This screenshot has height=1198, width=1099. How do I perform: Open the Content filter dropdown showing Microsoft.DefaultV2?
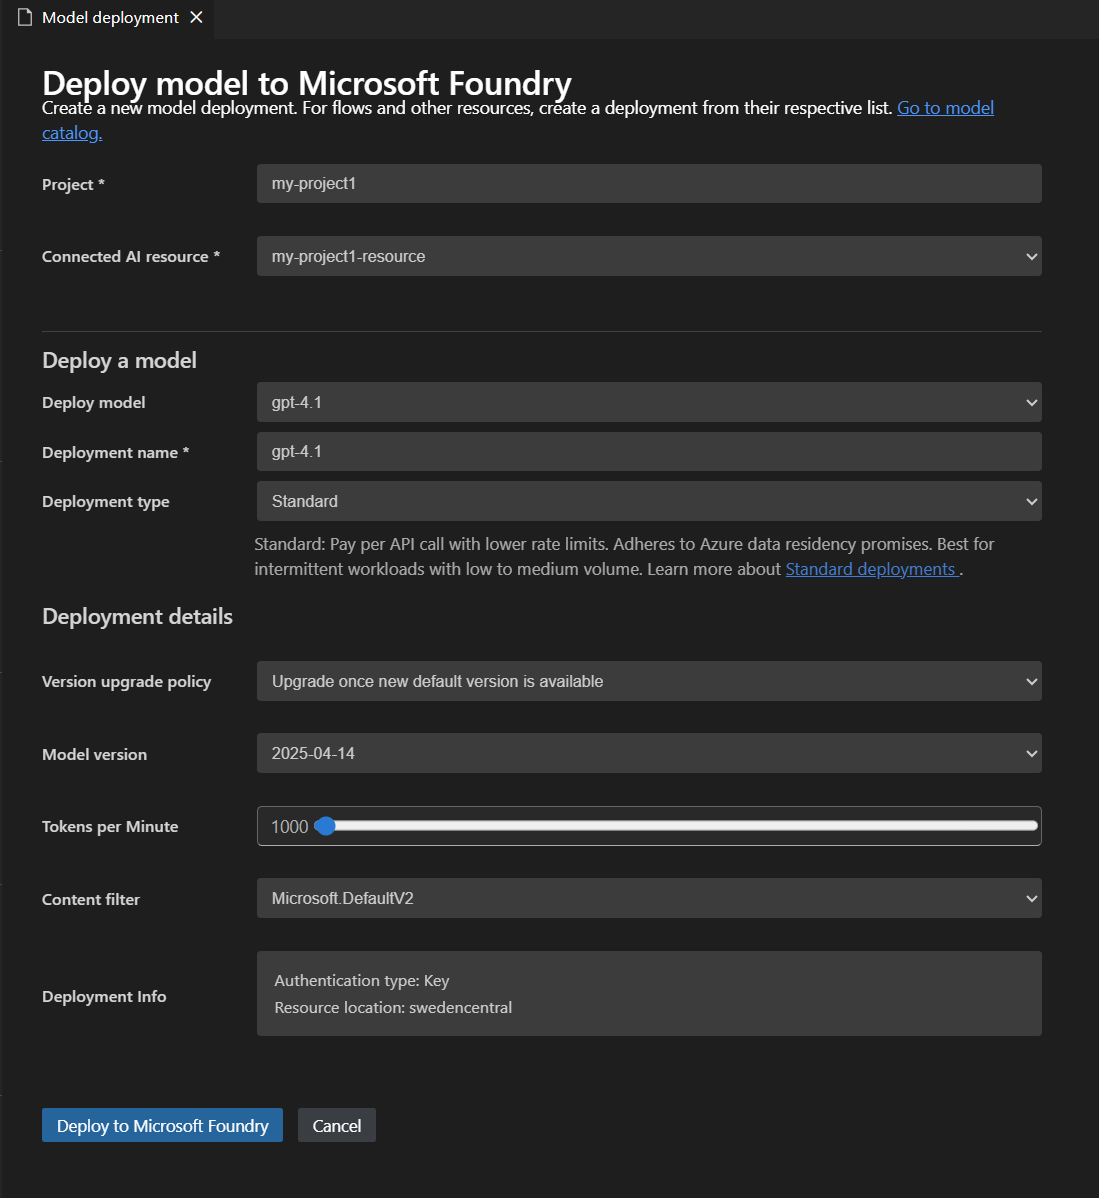[x=649, y=898]
